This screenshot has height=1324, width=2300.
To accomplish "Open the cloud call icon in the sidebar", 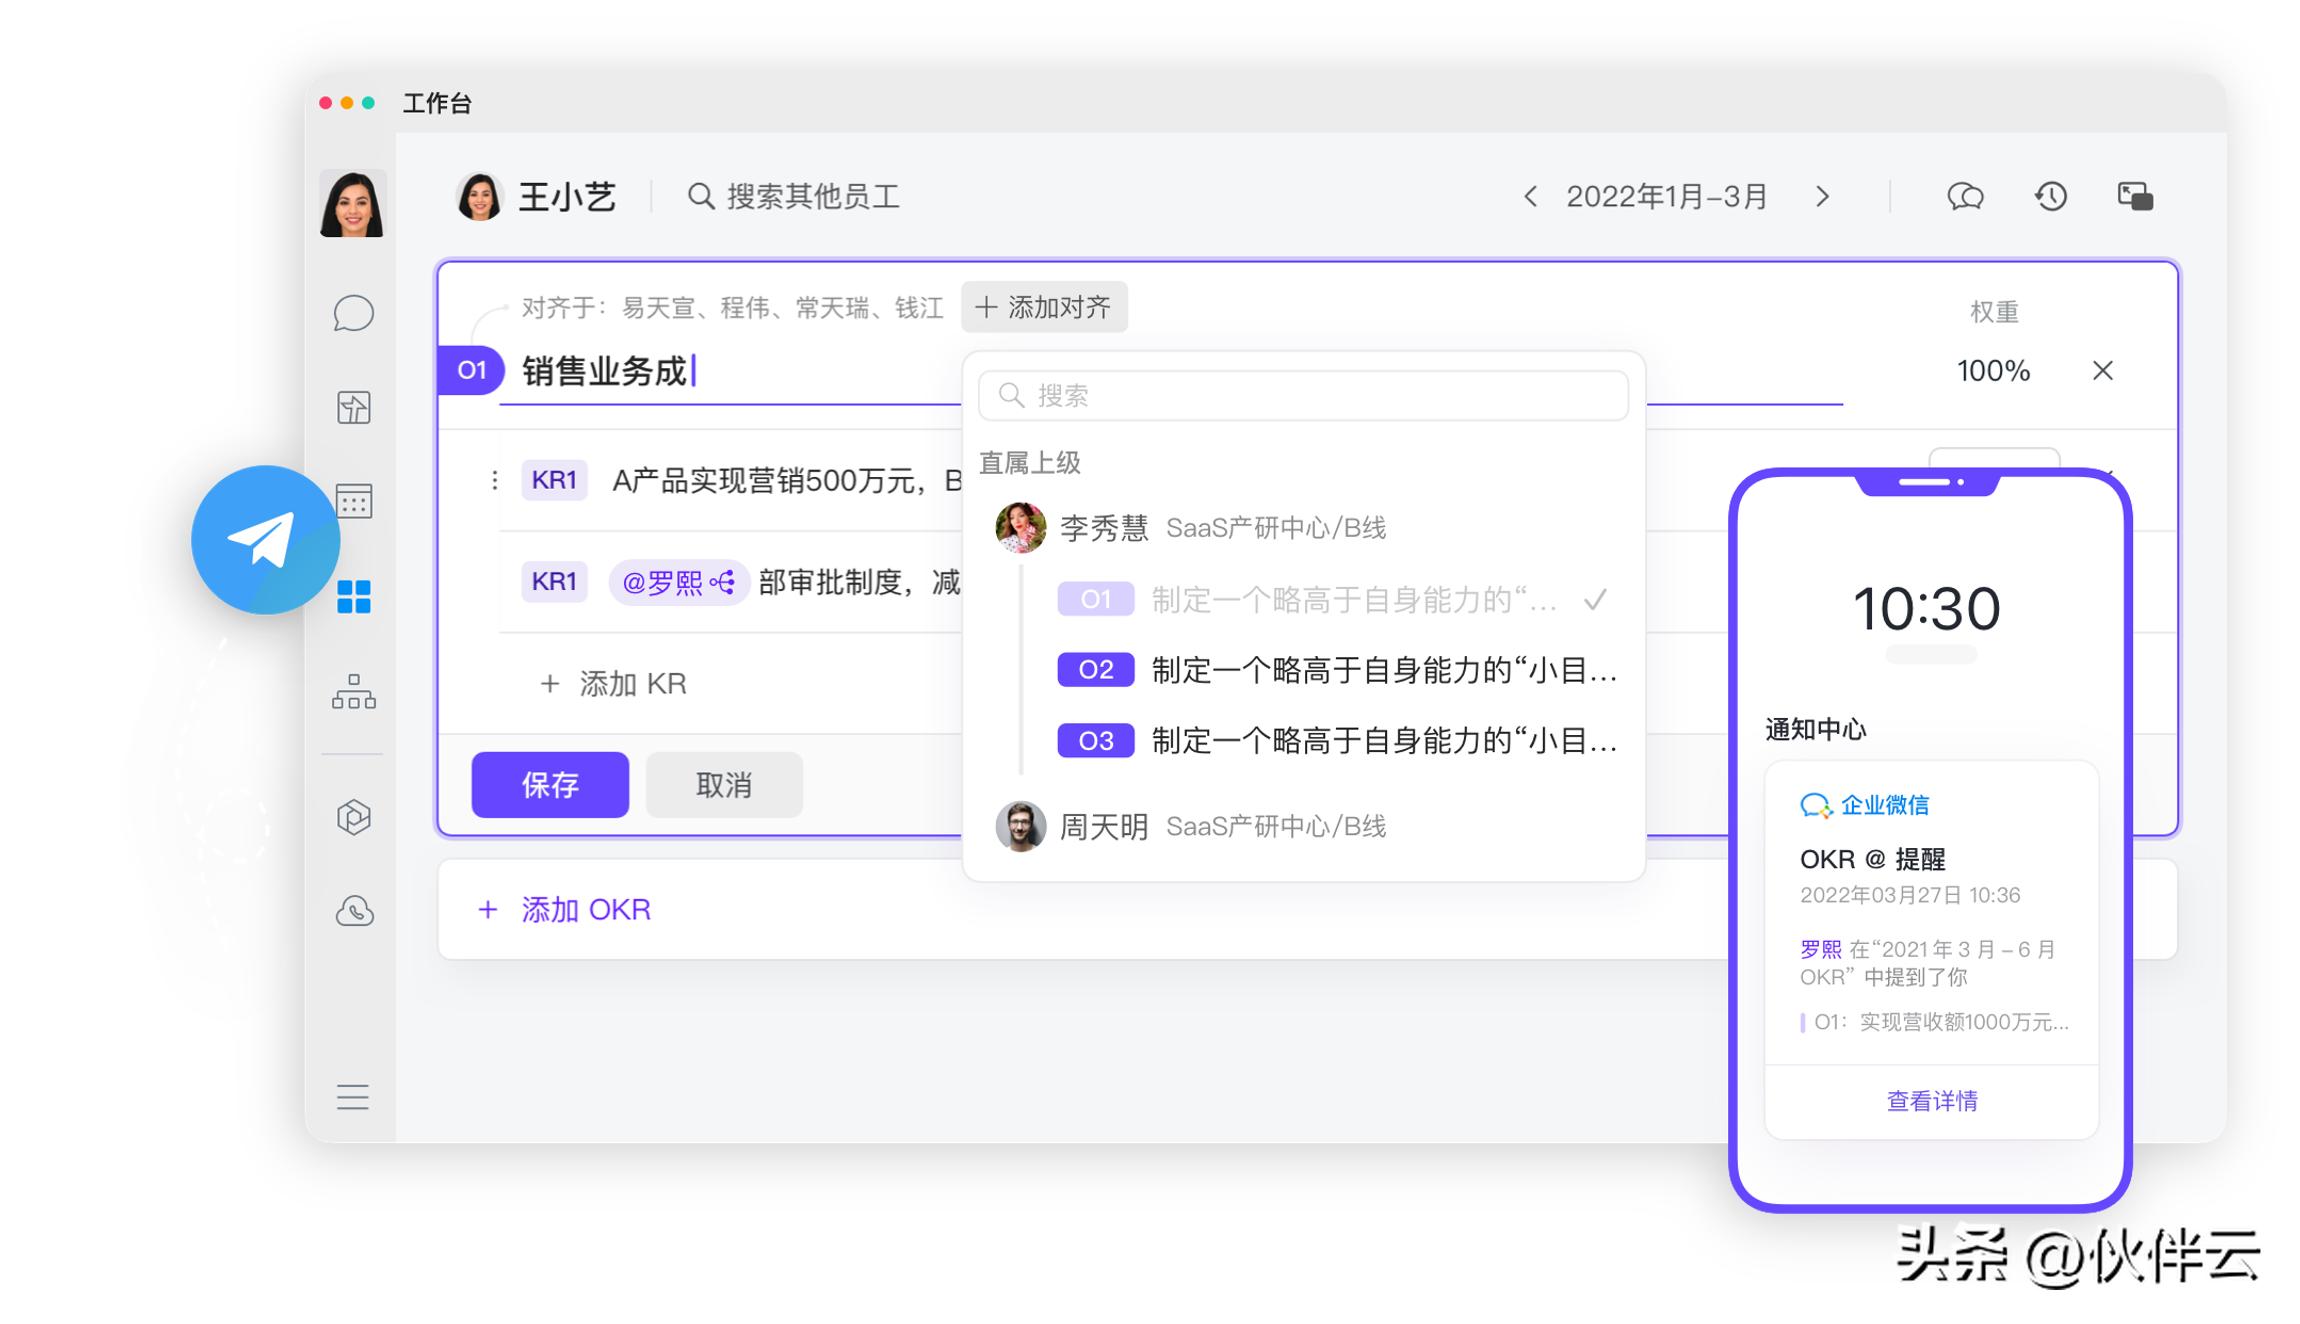I will pyautogui.click(x=352, y=911).
